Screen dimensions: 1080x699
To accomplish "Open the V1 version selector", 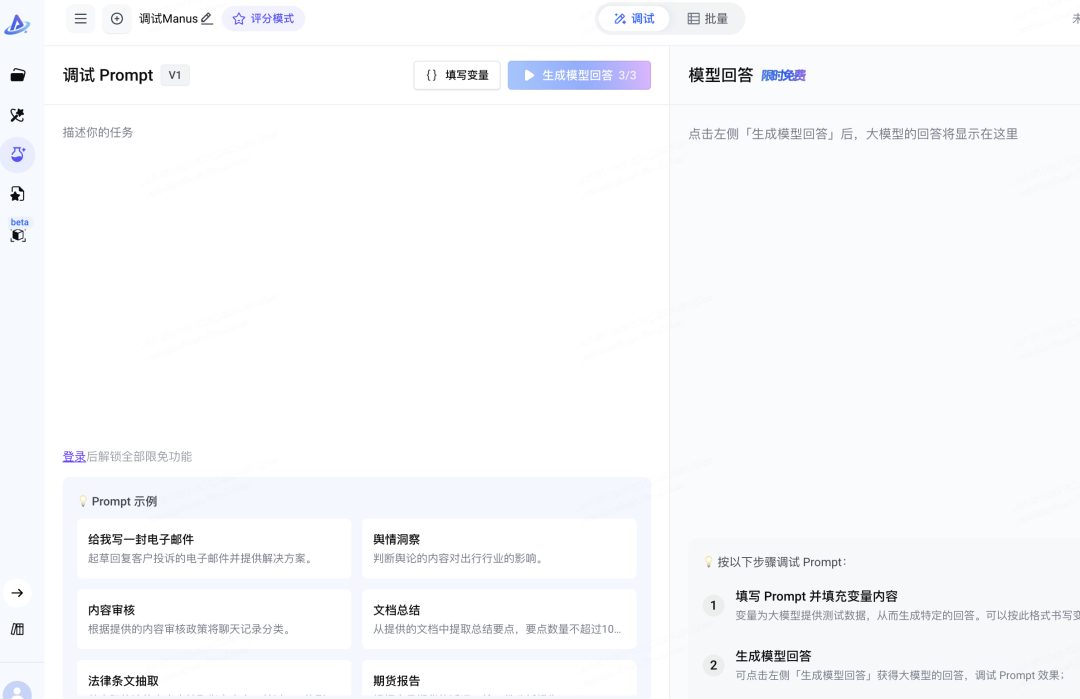I will 175,75.
